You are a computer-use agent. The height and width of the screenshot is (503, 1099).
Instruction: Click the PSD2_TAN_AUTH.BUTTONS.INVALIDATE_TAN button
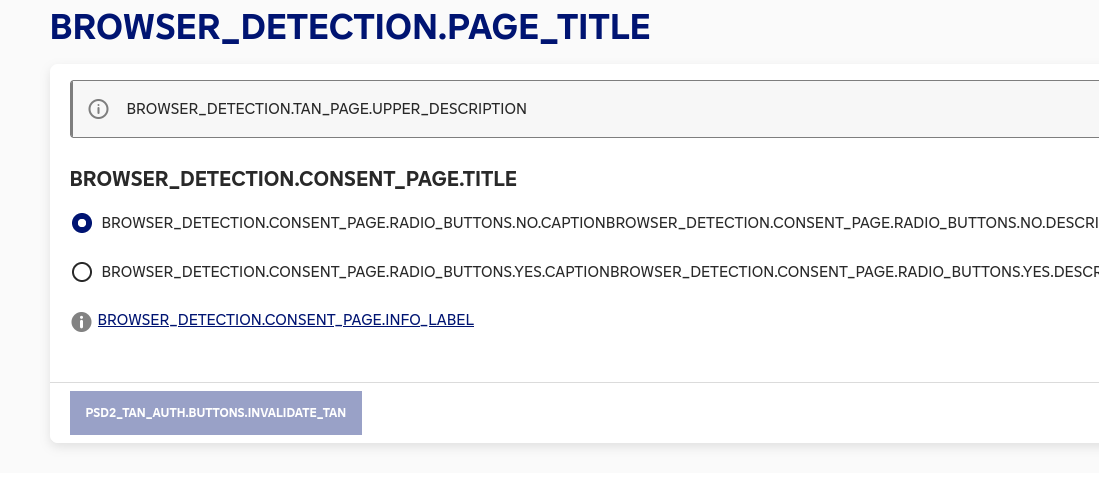click(x=216, y=413)
